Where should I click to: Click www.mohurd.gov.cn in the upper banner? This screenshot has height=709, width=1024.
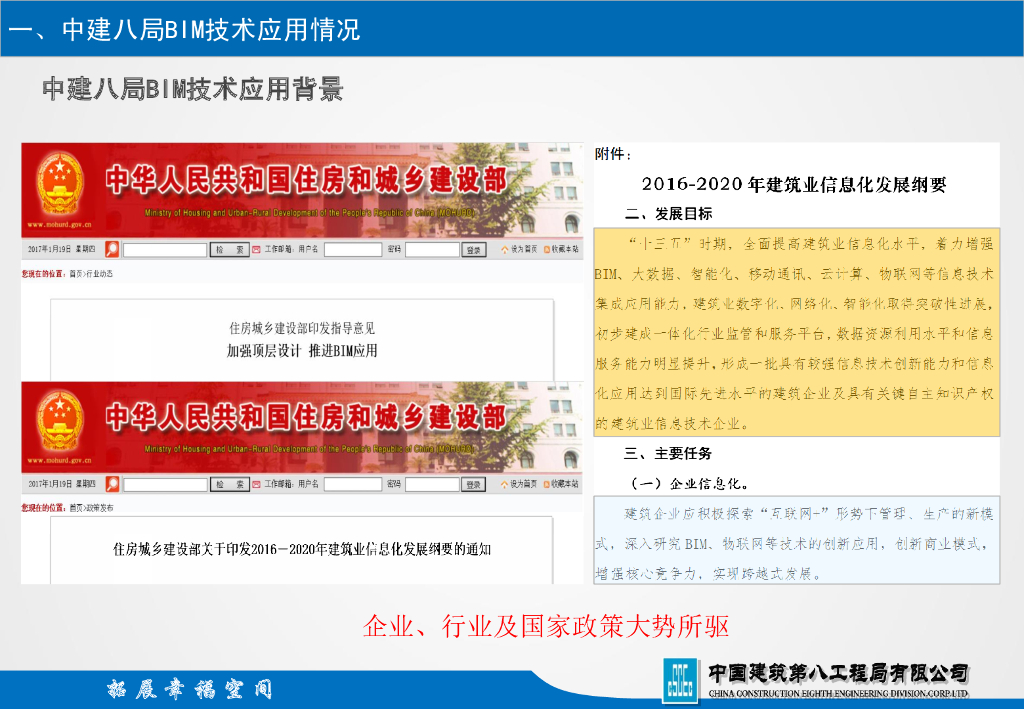(59, 225)
